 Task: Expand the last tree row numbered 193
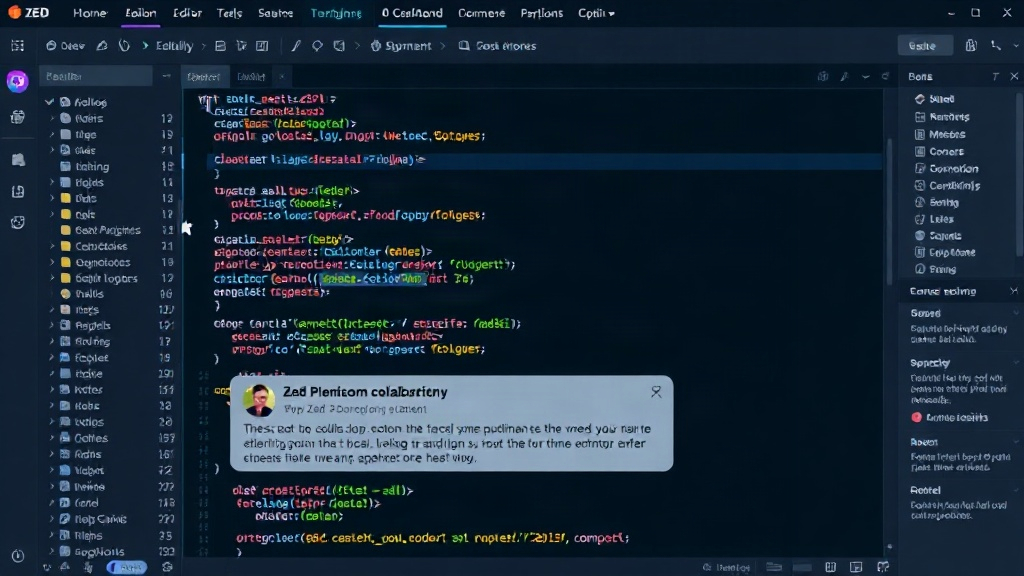tap(52, 551)
